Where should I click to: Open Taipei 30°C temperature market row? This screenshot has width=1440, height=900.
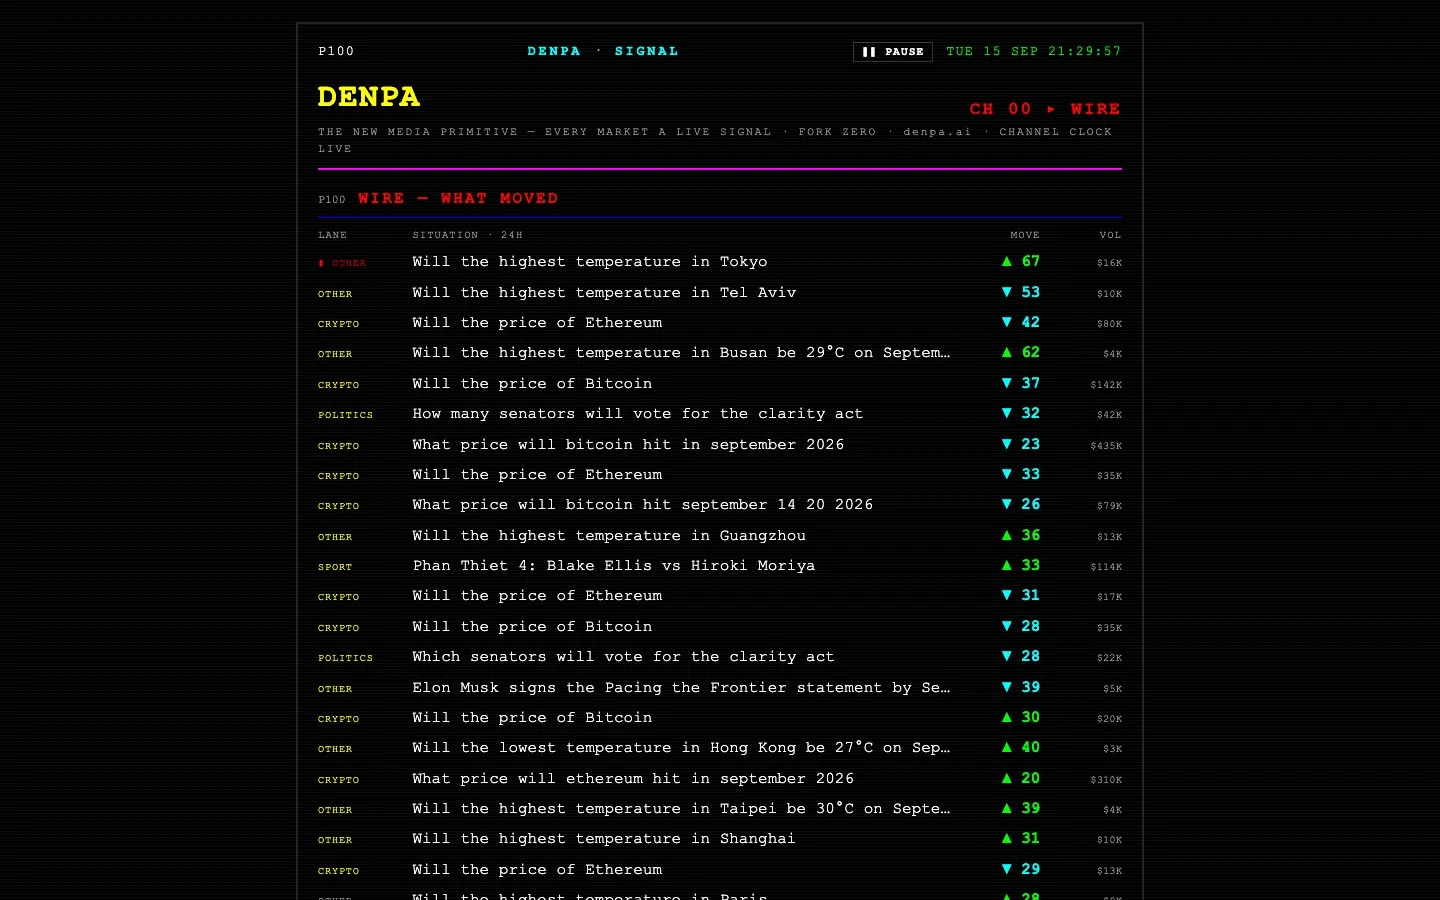pos(720,809)
